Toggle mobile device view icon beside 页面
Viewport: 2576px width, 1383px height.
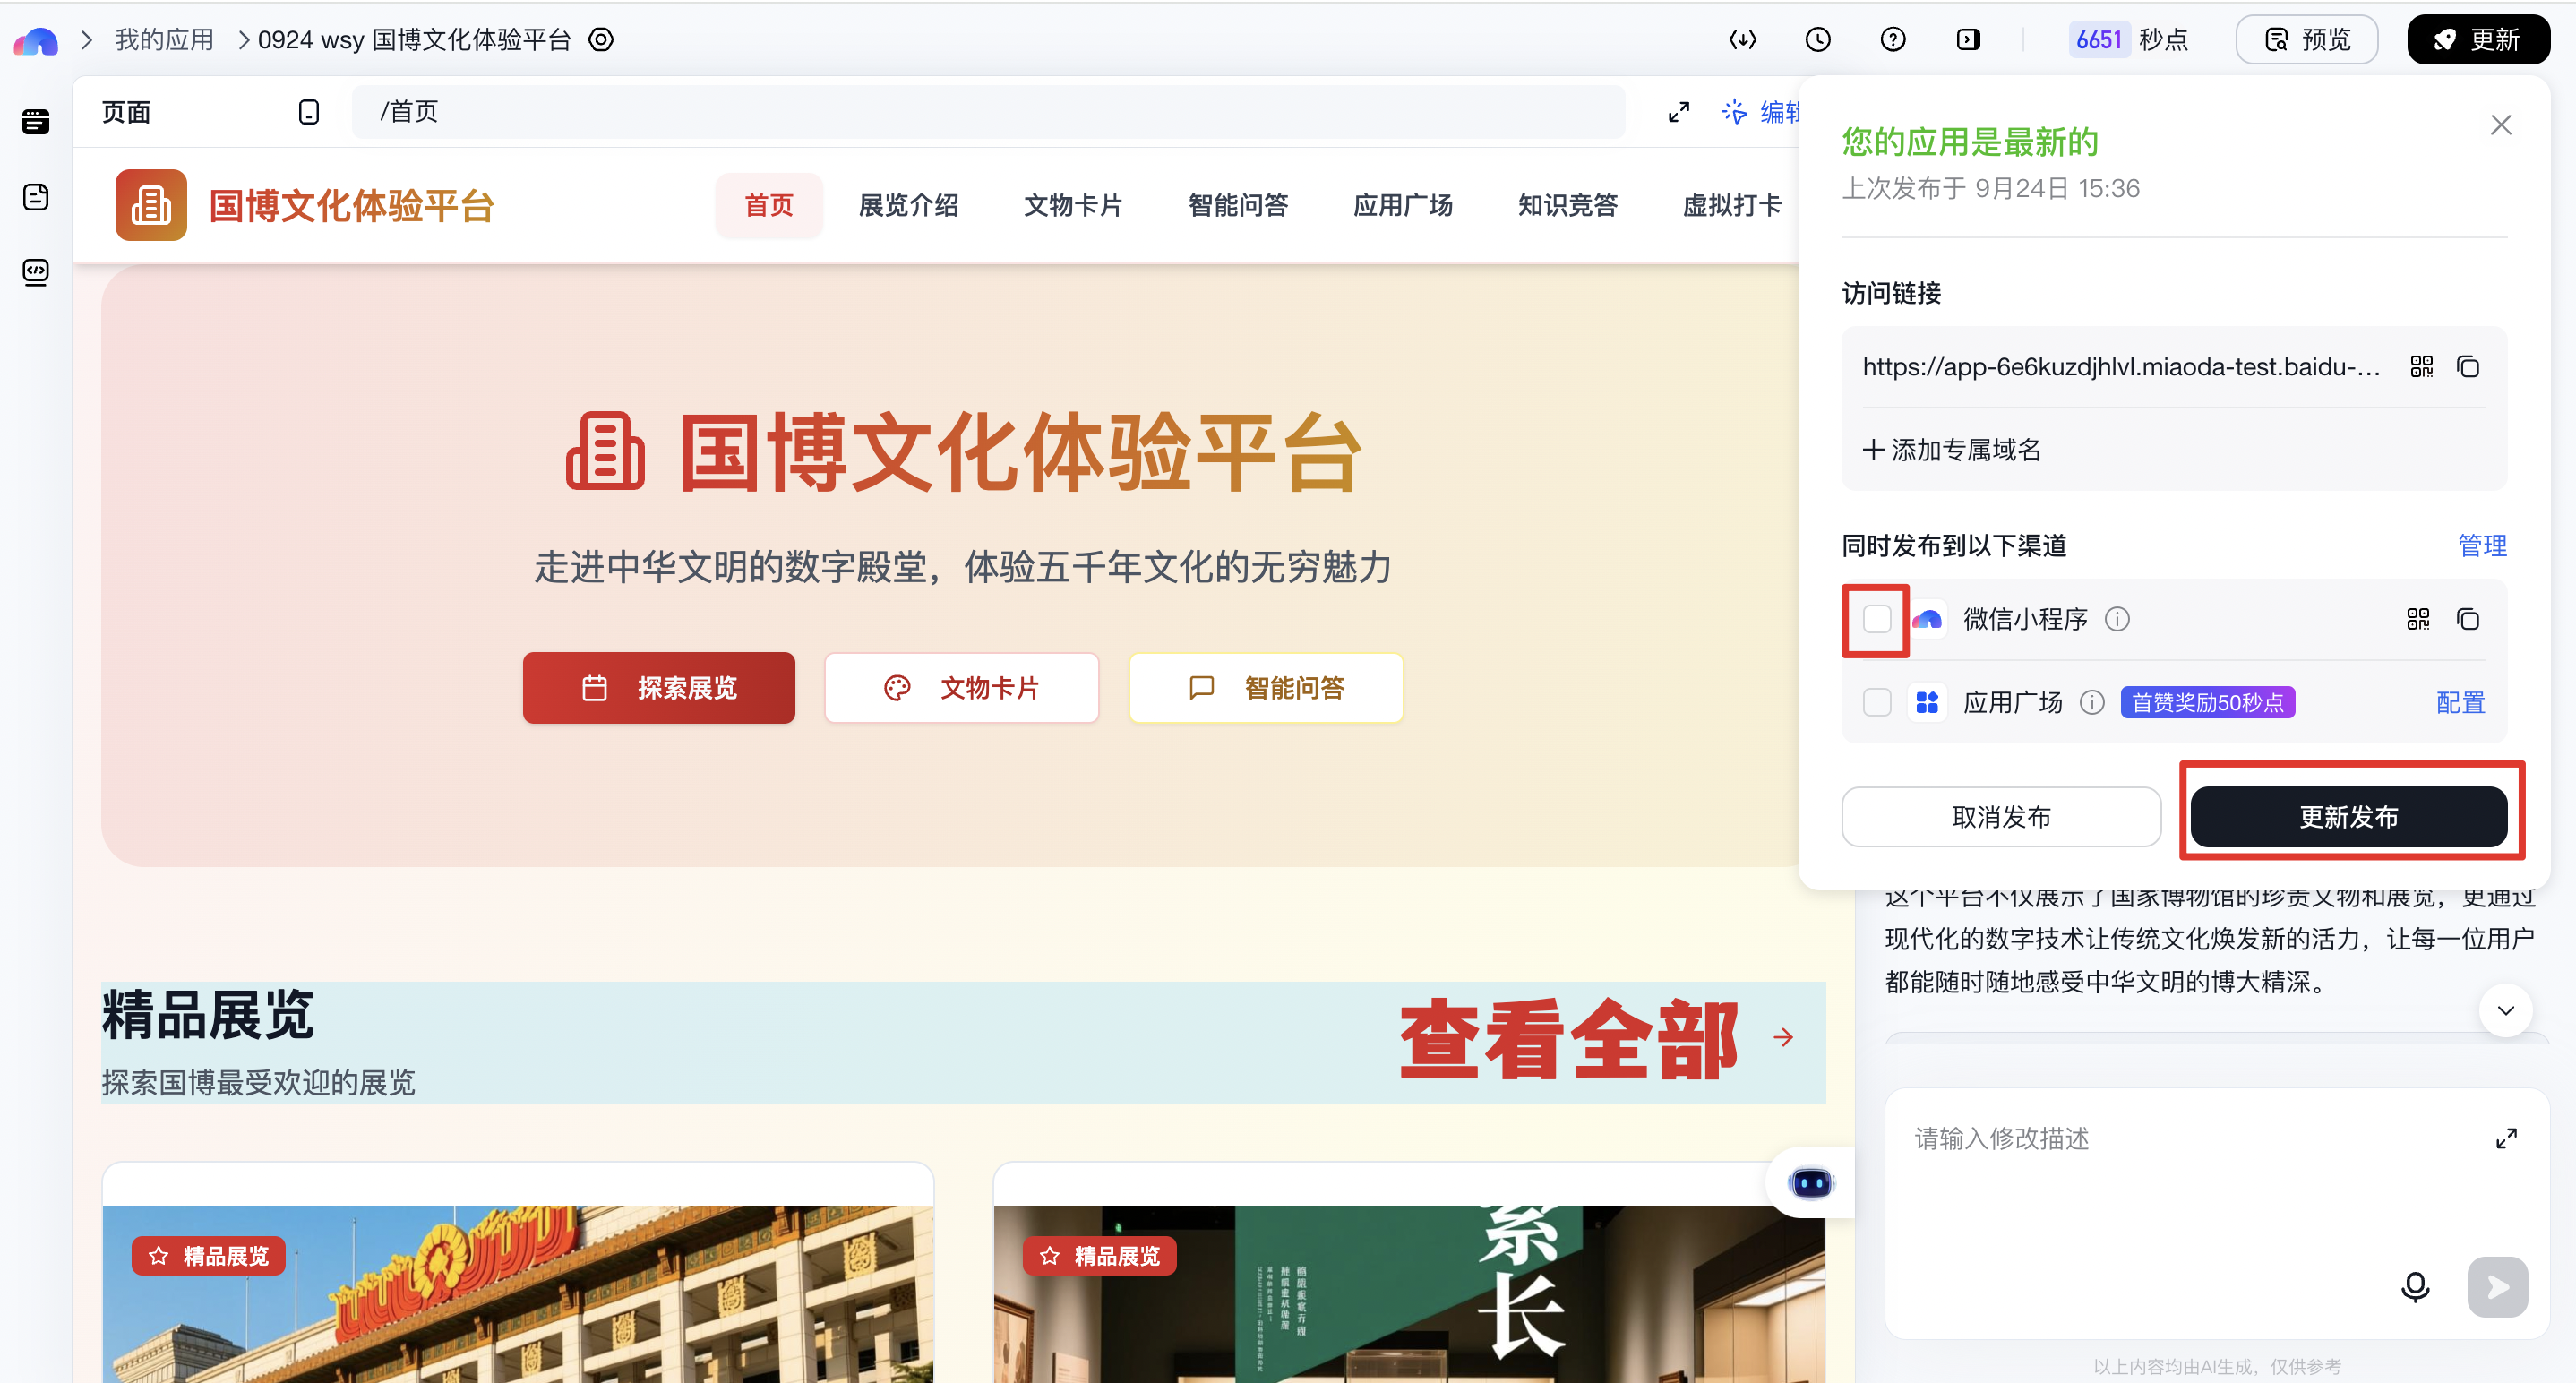point(309,112)
